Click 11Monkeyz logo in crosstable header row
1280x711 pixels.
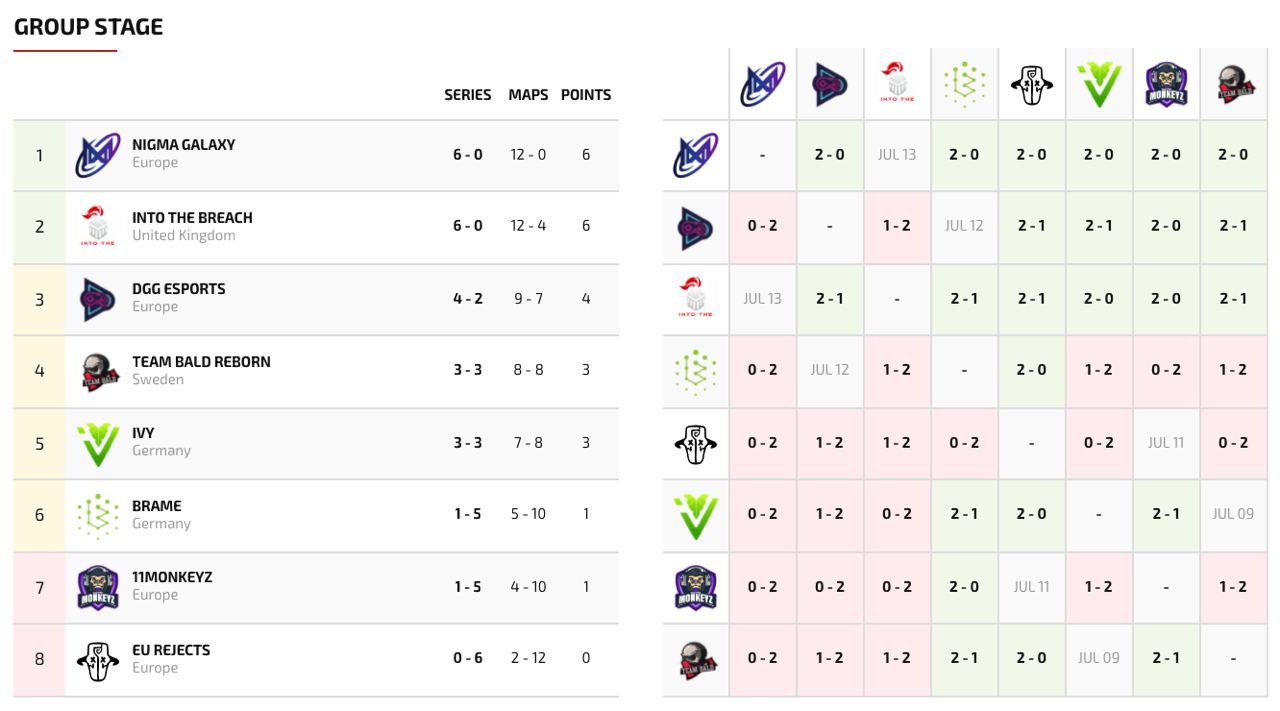[1166, 84]
